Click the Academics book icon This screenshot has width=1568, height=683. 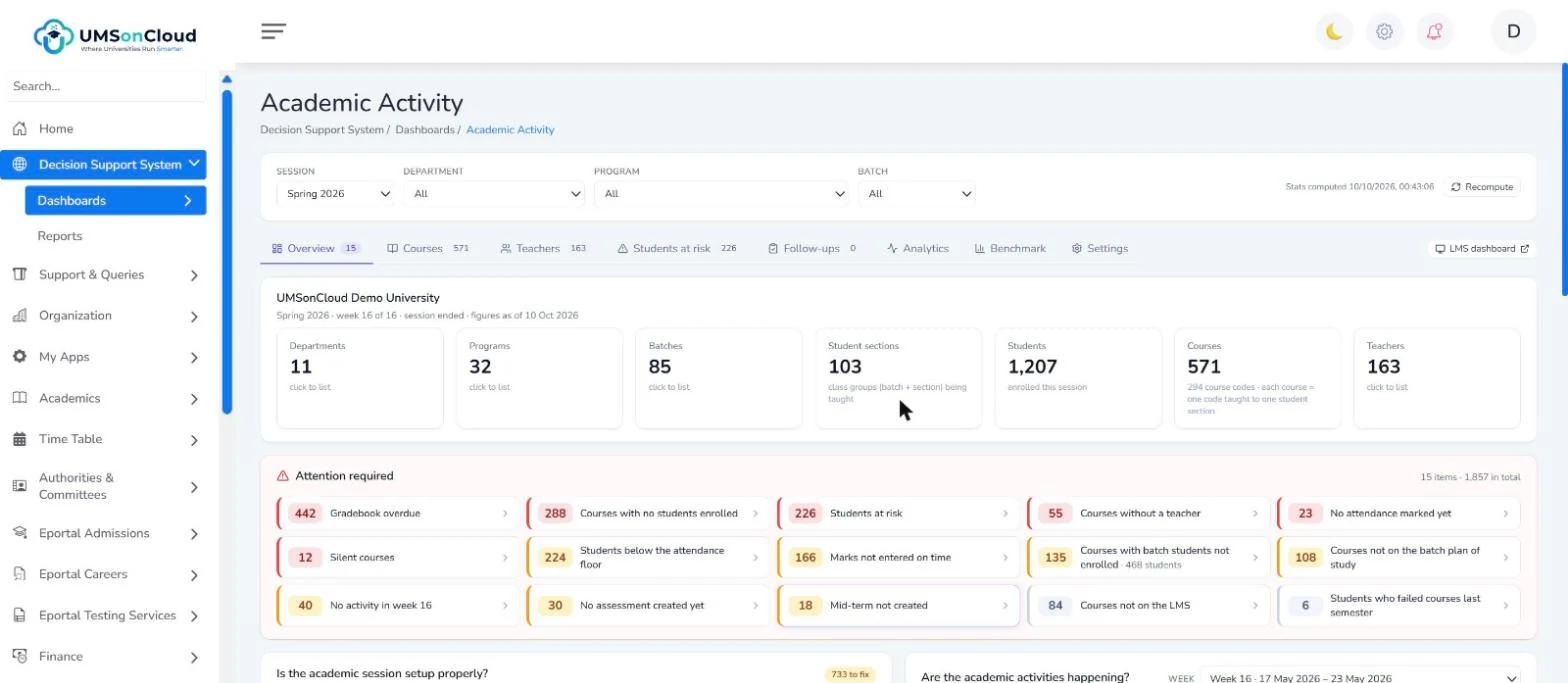19,398
